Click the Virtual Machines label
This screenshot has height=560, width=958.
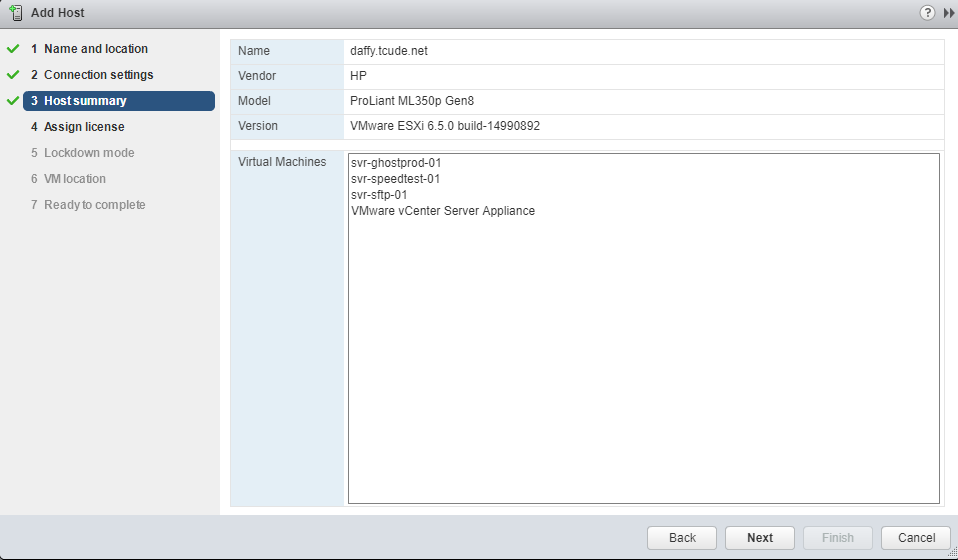[x=282, y=162]
